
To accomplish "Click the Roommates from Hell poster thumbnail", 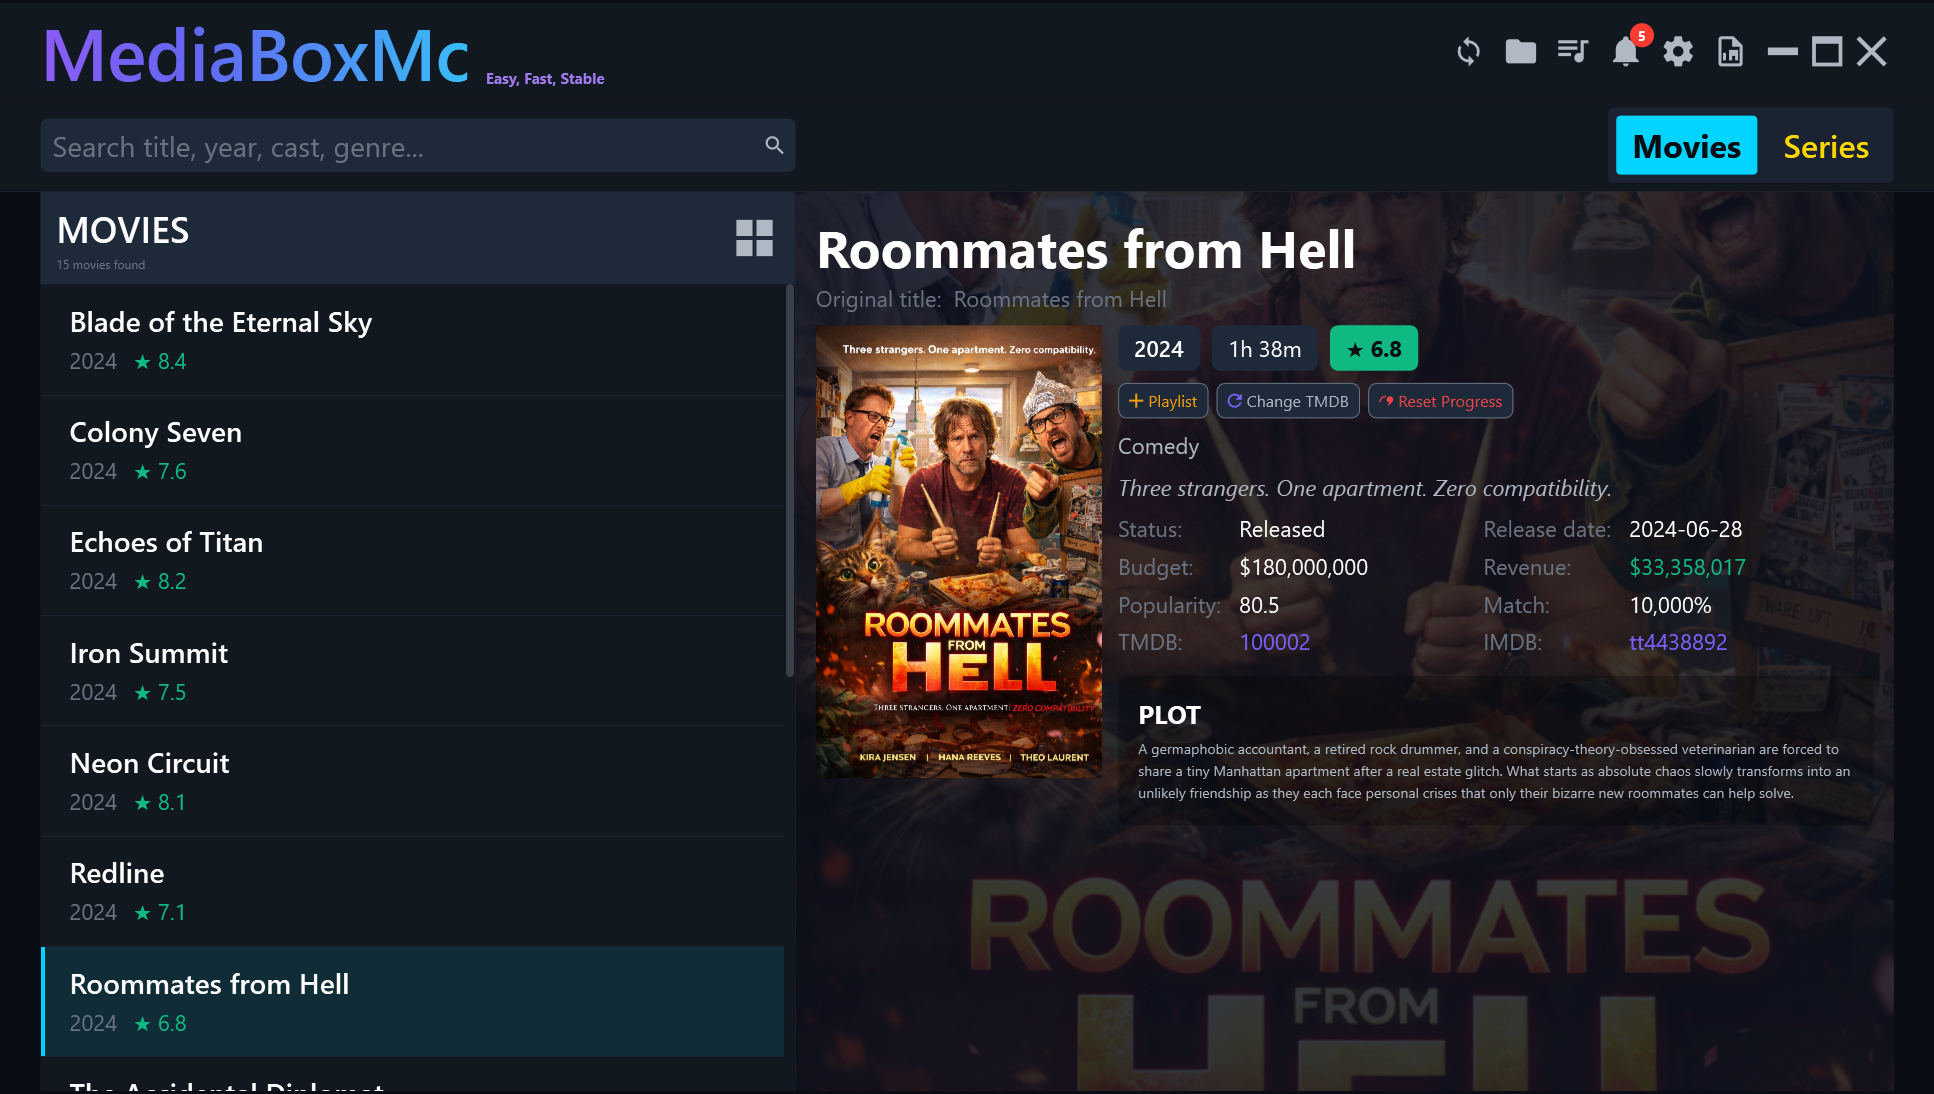I will (958, 551).
